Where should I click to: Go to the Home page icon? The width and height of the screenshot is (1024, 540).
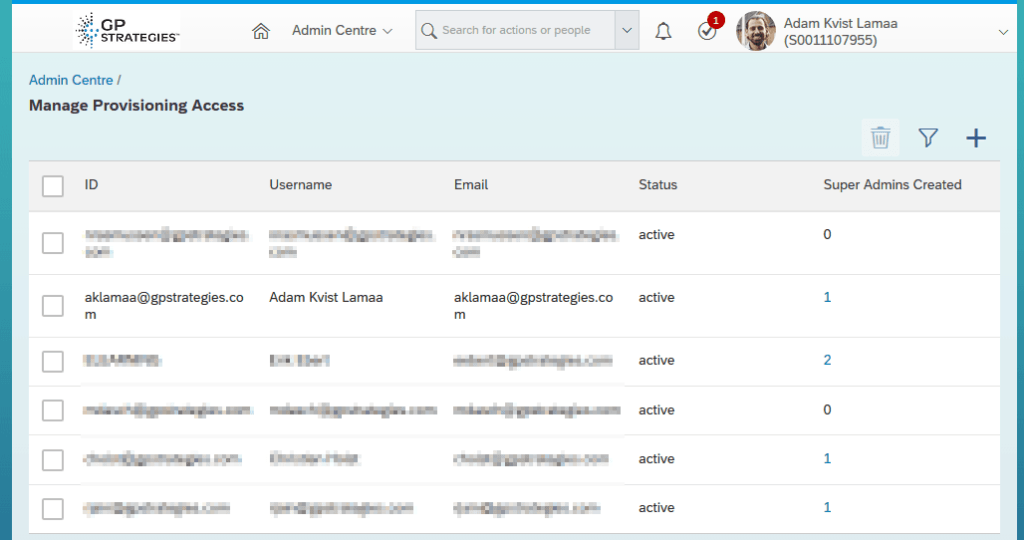261,31
